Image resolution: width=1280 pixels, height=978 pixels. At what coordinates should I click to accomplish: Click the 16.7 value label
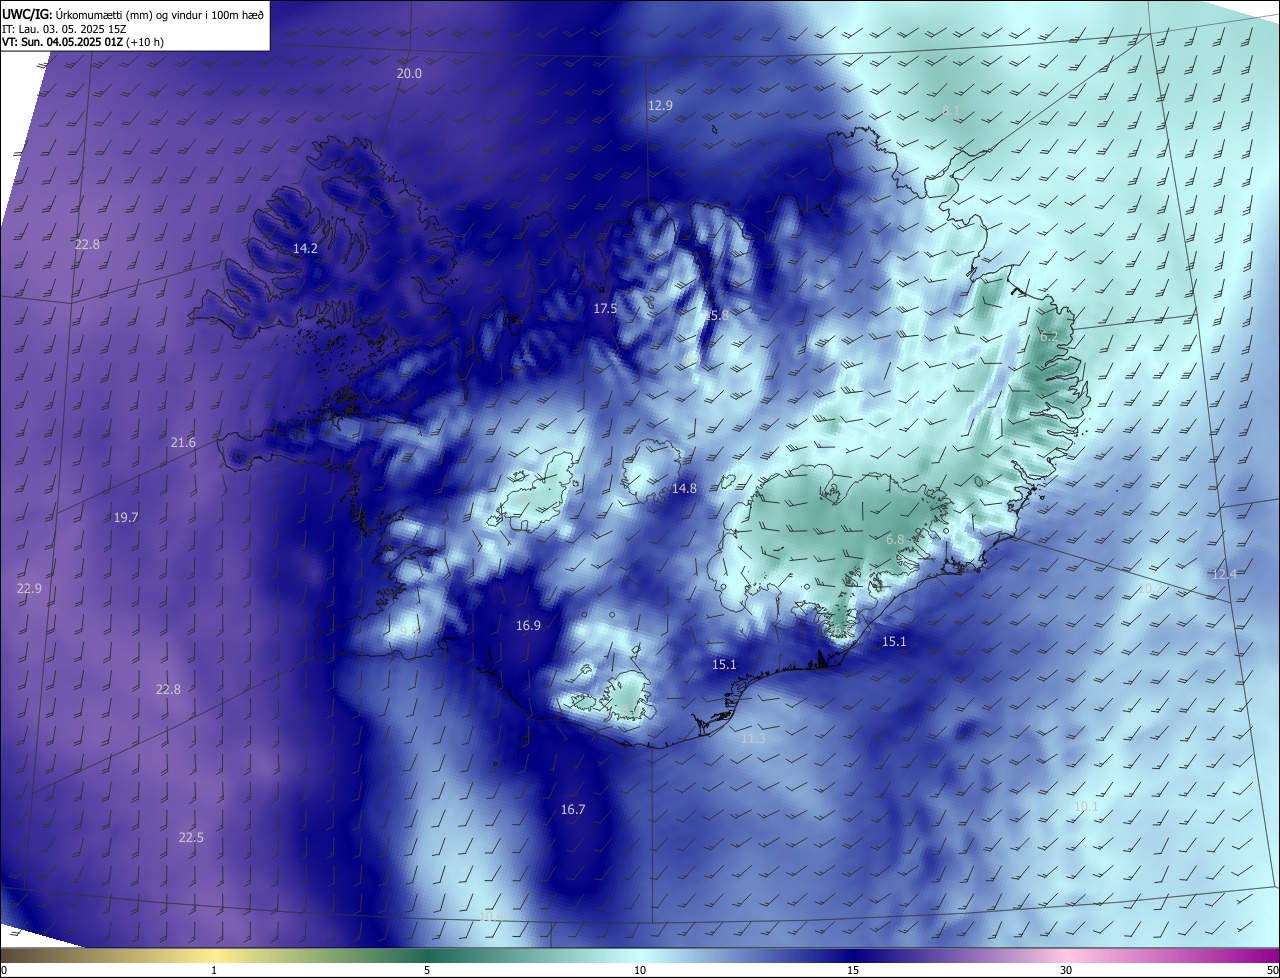click(573, 810)
